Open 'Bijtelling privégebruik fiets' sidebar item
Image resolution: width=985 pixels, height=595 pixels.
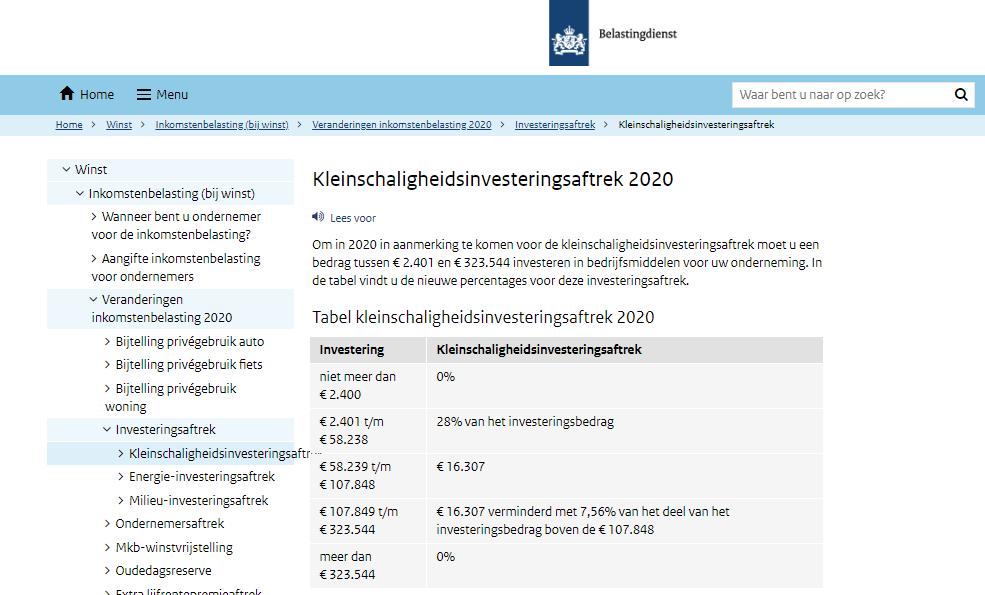(189, 365)
